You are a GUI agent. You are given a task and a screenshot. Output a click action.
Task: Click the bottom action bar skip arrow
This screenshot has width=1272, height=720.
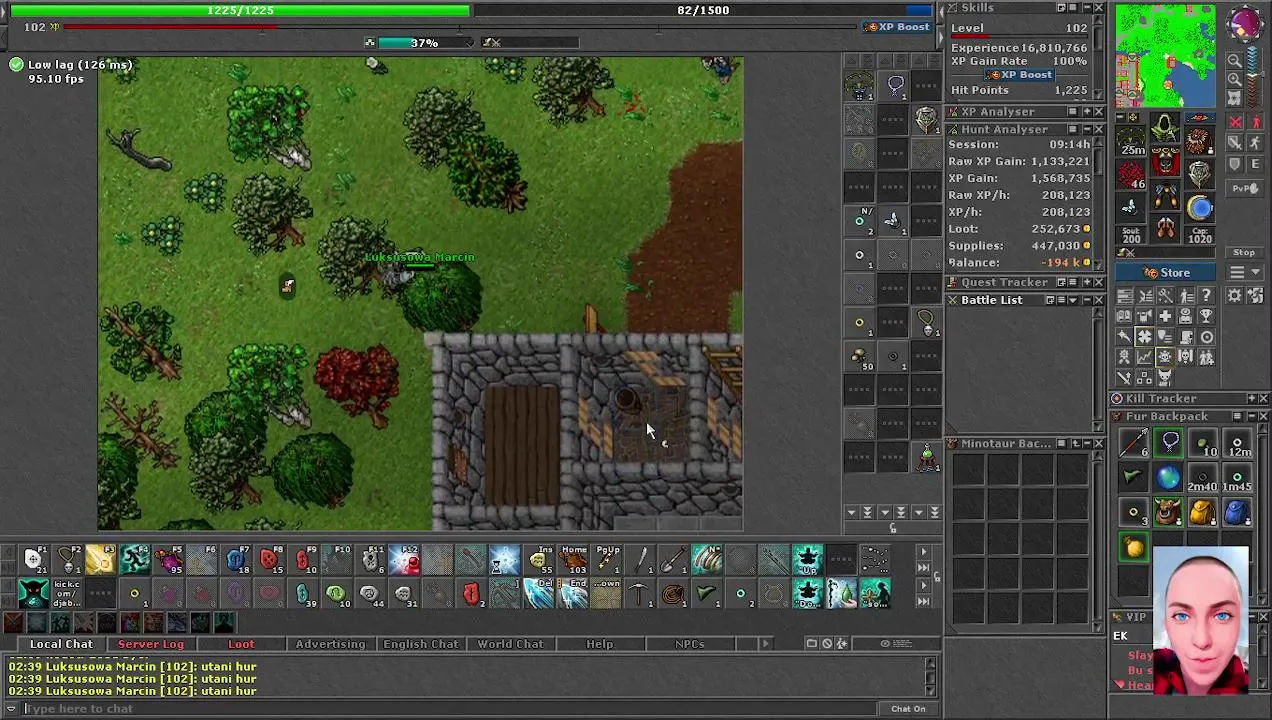[923, 601]
